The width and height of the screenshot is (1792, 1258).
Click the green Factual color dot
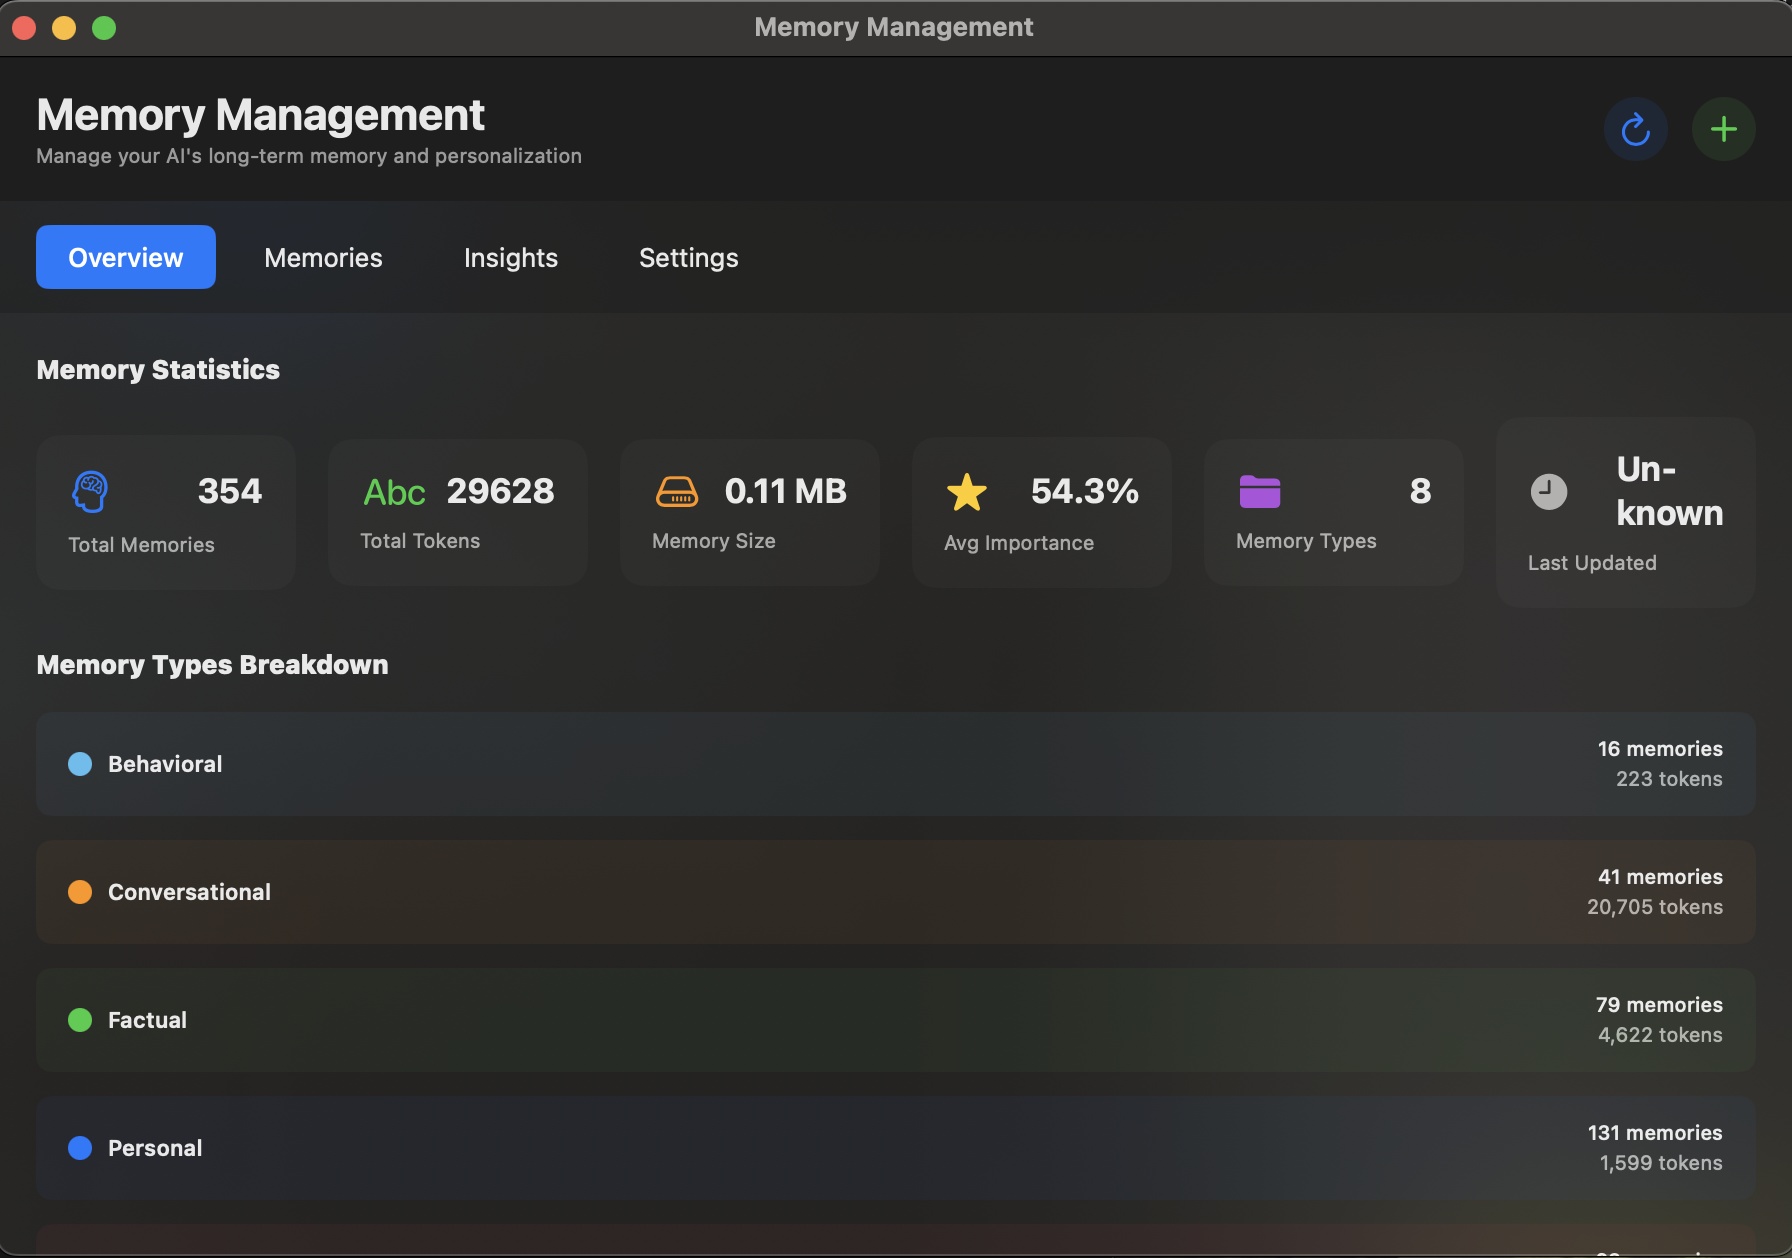pyautogui.click(x=80, y=1020)
